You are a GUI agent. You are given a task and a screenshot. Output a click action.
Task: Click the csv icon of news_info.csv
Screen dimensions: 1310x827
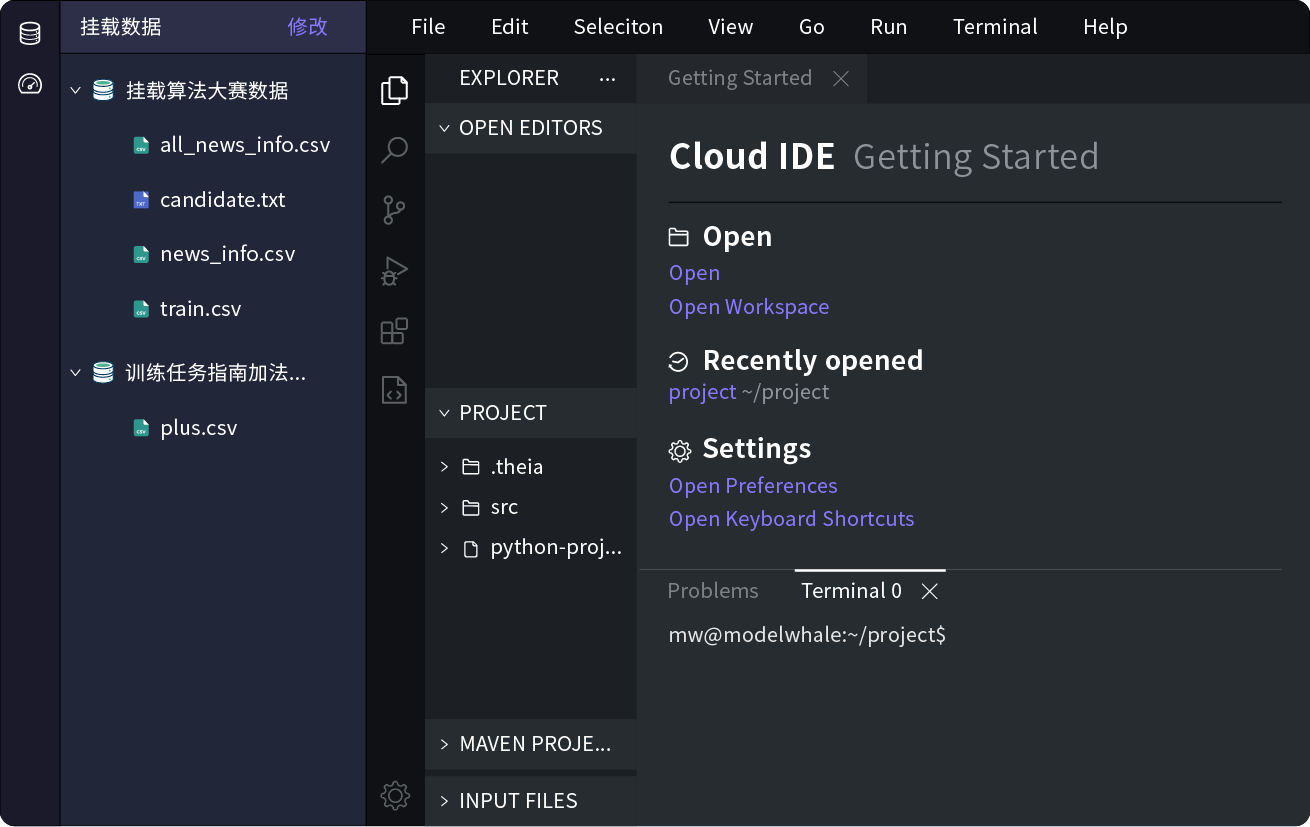(x=141, y=254)
